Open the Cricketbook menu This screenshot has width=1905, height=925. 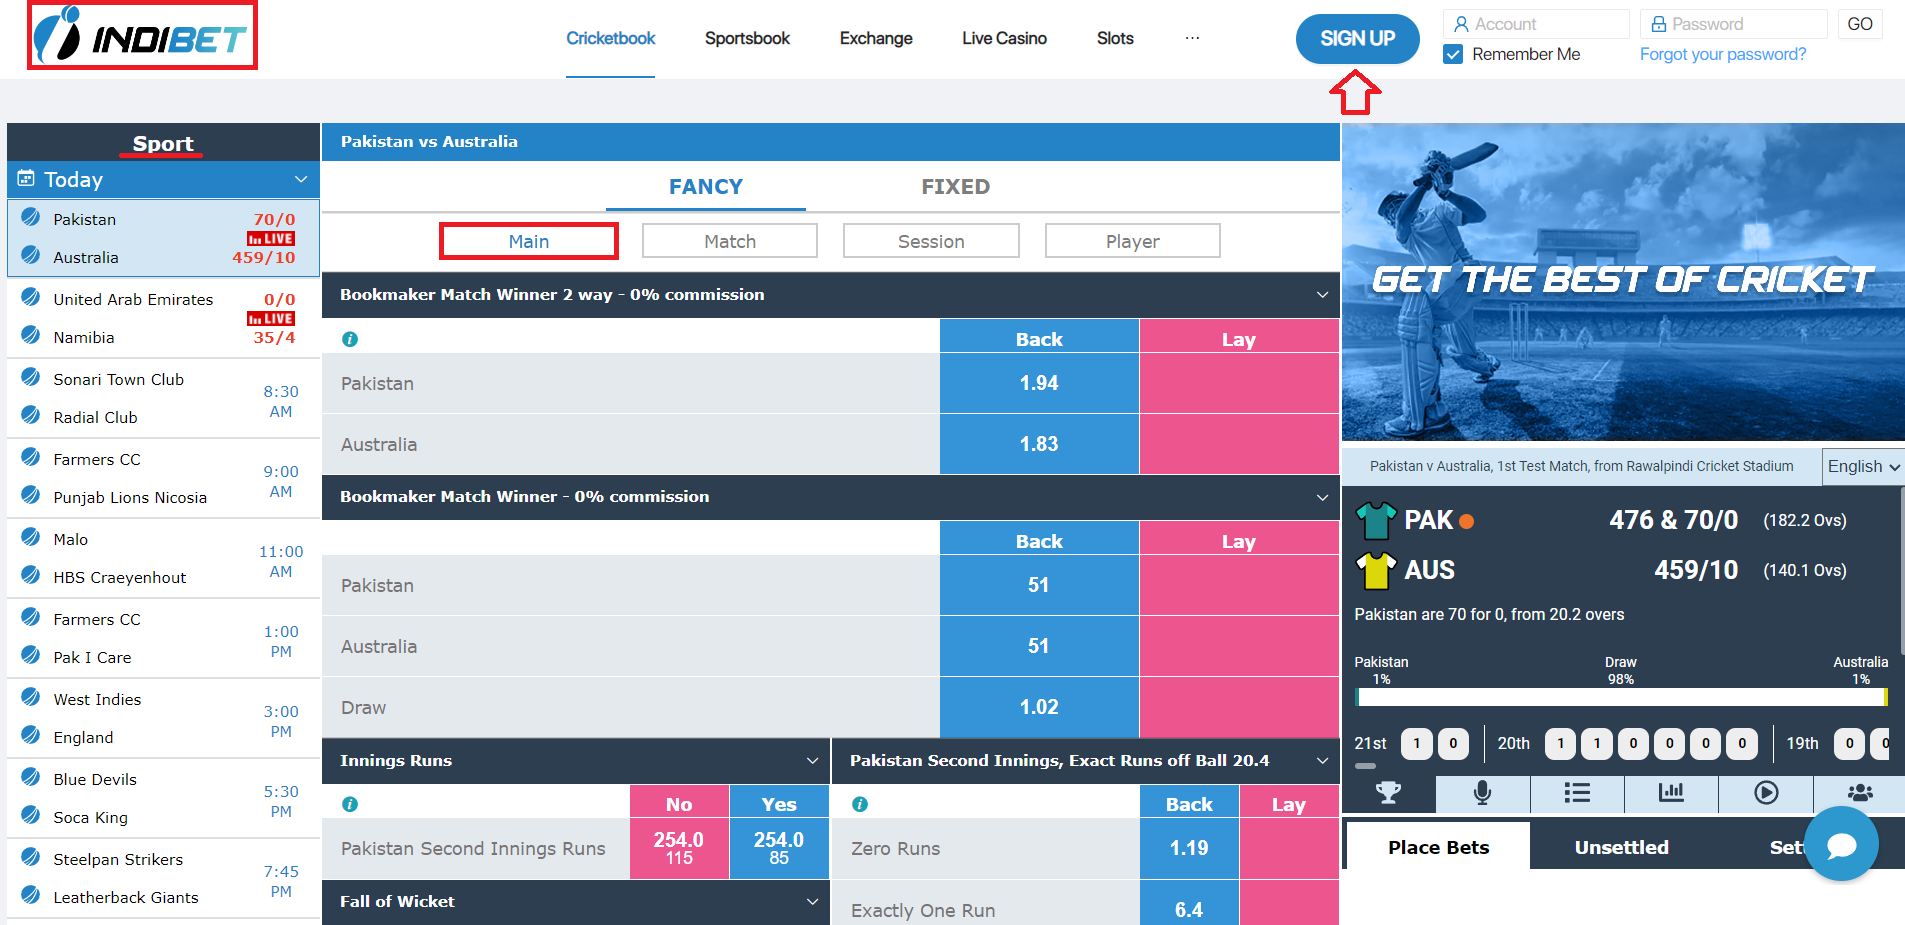click(610, 38)
